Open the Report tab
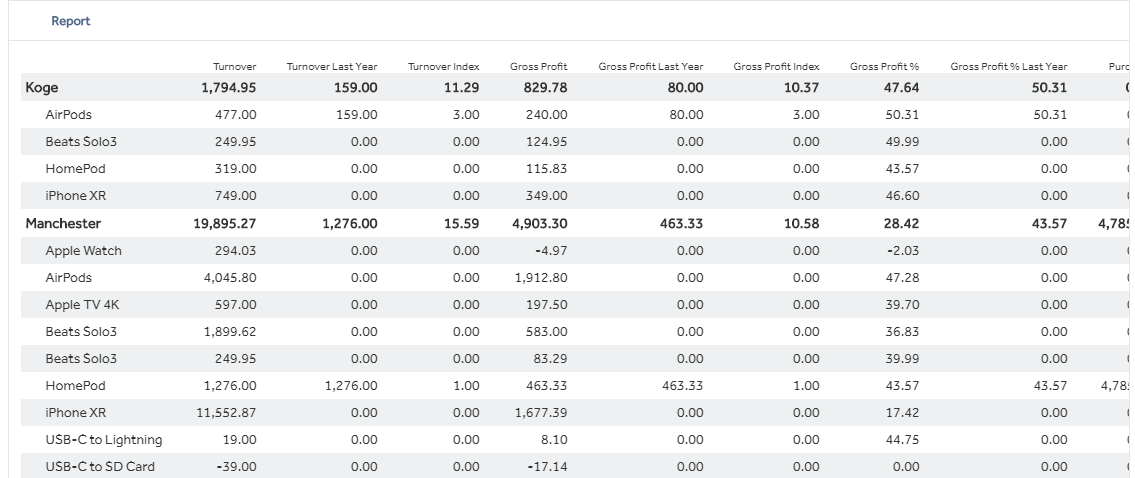 [x=70, y=21]
